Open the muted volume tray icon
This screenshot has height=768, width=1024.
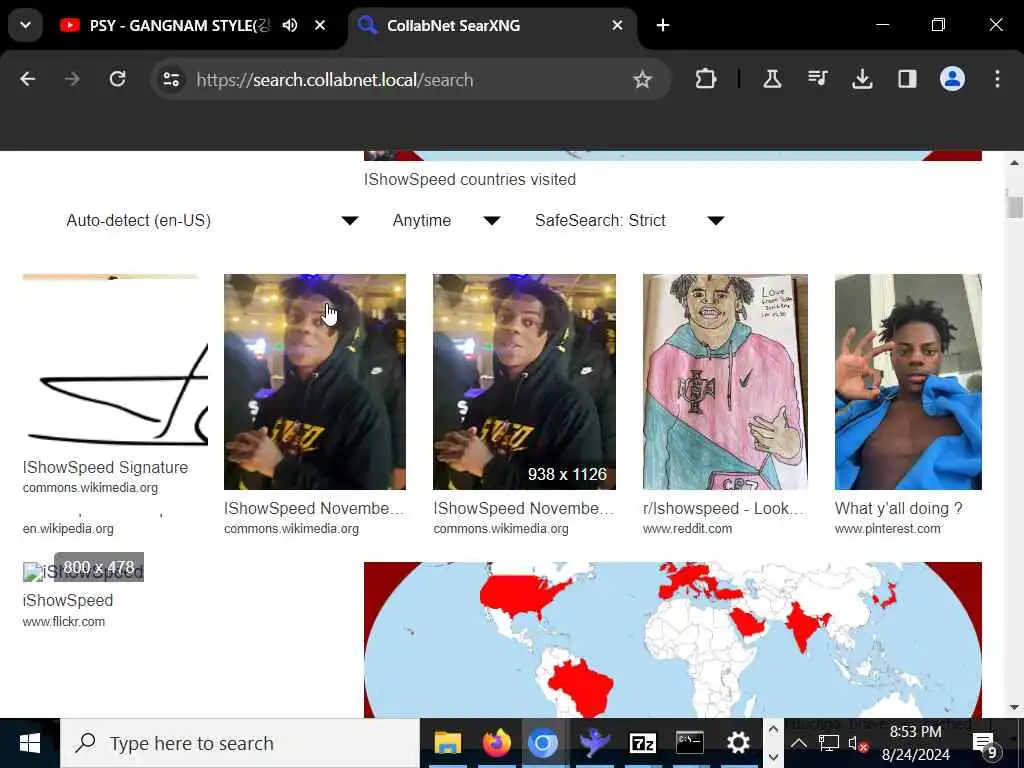(x=857, y=743)
